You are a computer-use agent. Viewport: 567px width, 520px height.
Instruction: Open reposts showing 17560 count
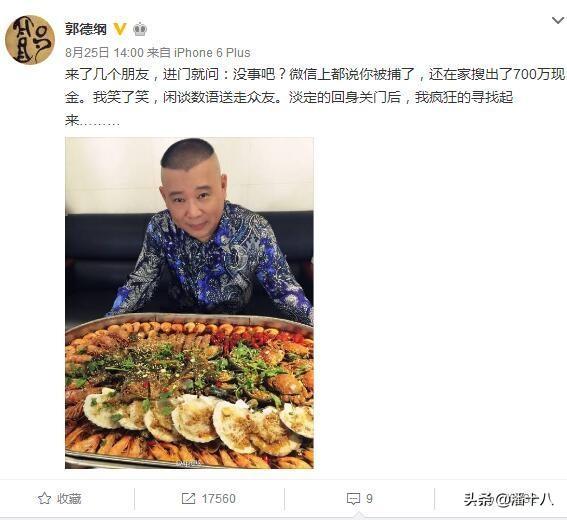[208, 499]
